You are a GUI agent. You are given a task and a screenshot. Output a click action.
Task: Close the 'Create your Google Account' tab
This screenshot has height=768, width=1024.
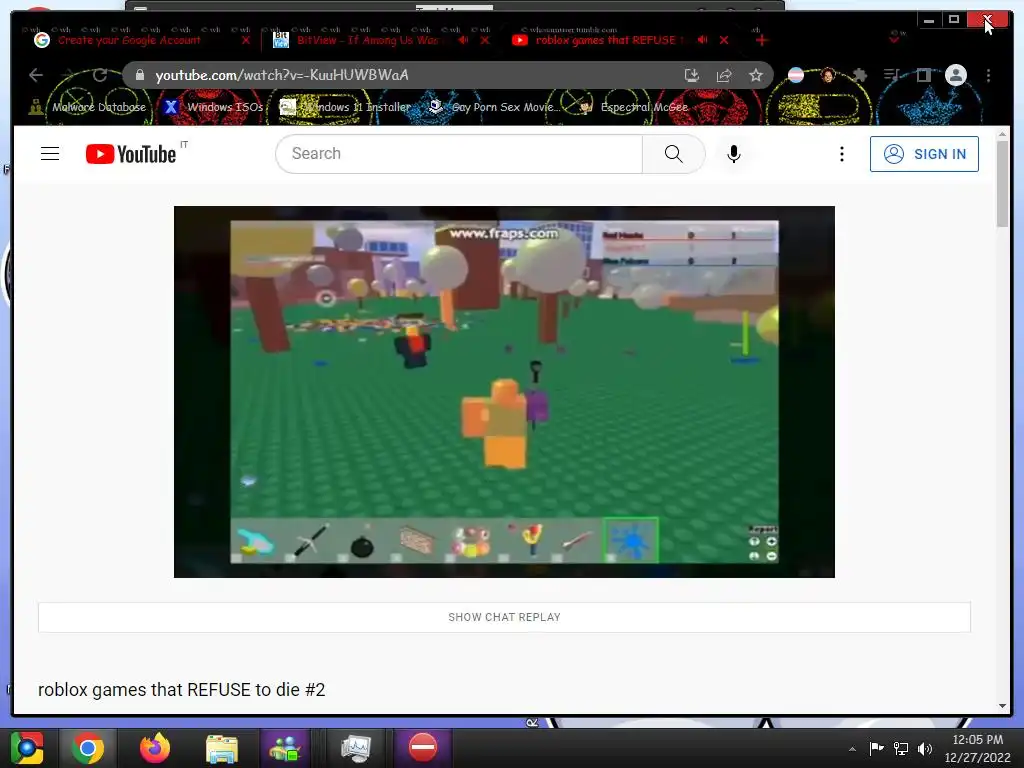[x=246, y=40]
